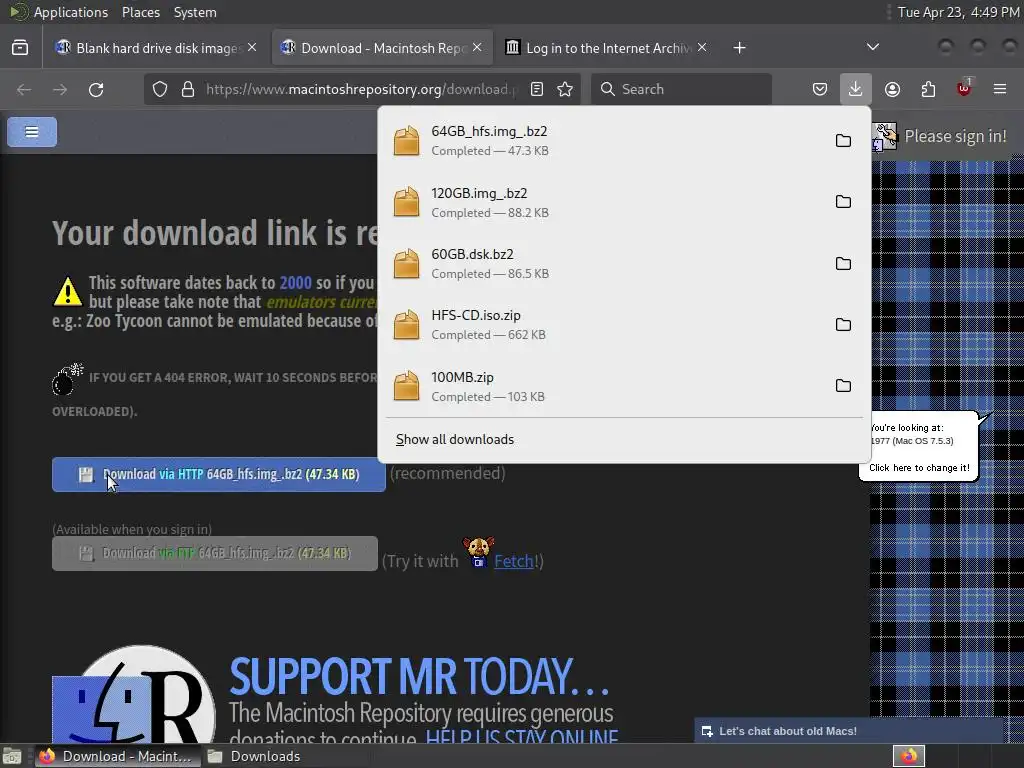Show HFS-CD.iso.zip in containing folder
This screenshot has height=768, width=1024.
(843, 325)
